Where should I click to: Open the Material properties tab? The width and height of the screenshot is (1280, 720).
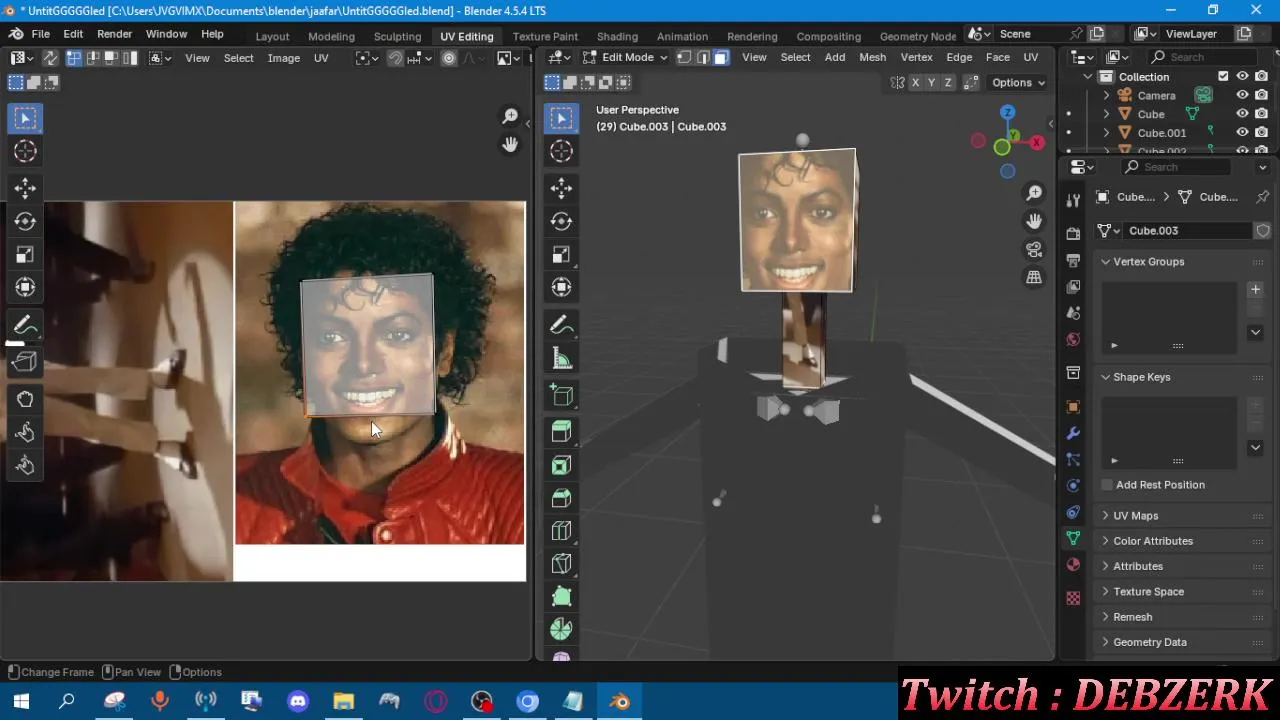1073,564
